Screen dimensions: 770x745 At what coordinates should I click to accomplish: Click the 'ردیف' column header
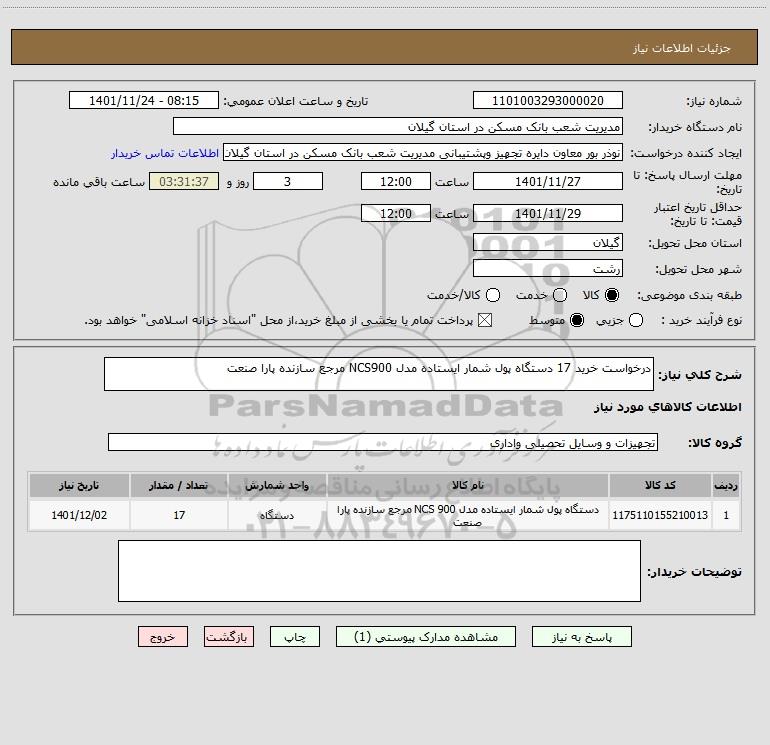pos(726,486)
